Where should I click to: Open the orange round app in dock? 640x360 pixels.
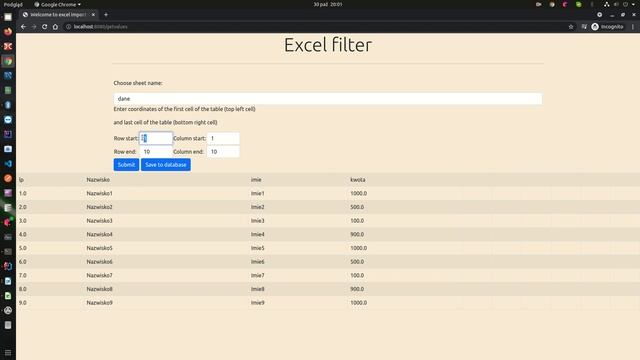click(x=8, y=178)
